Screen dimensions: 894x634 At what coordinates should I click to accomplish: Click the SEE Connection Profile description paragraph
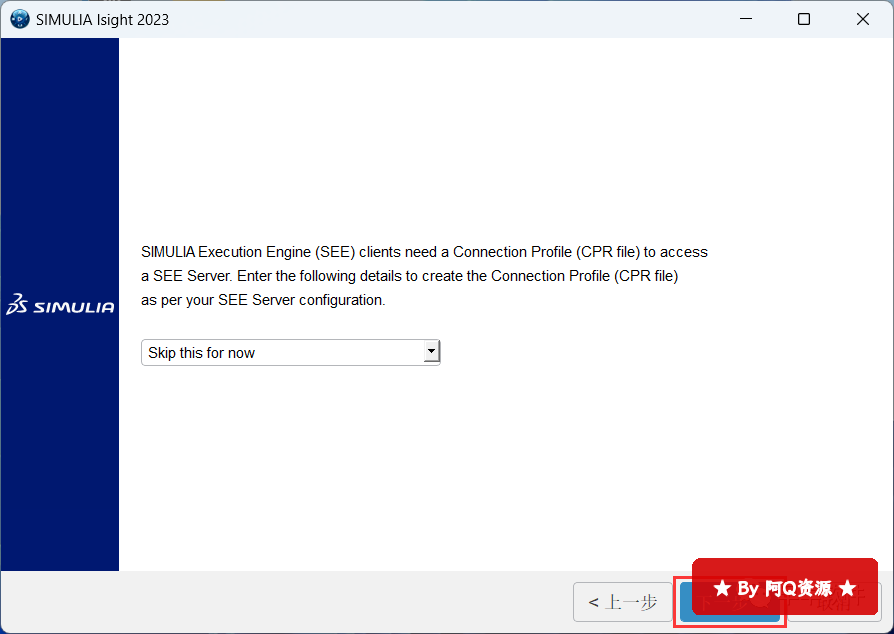pyautogui.click(x=424, y=276)
